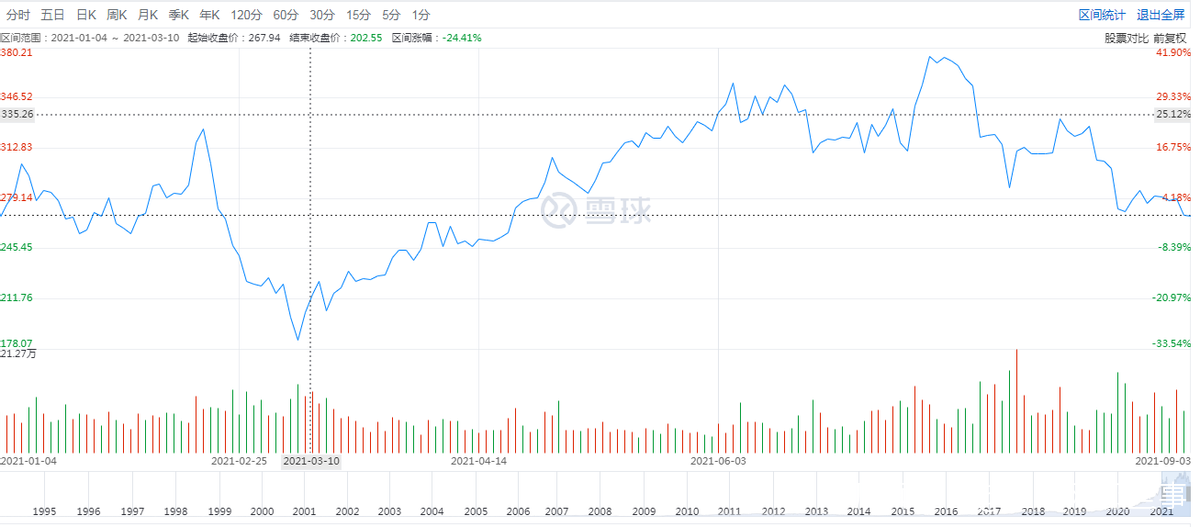Click the 区间统计 link
This screenshot has width=1200, height=527.
[x=1102, y=15]
